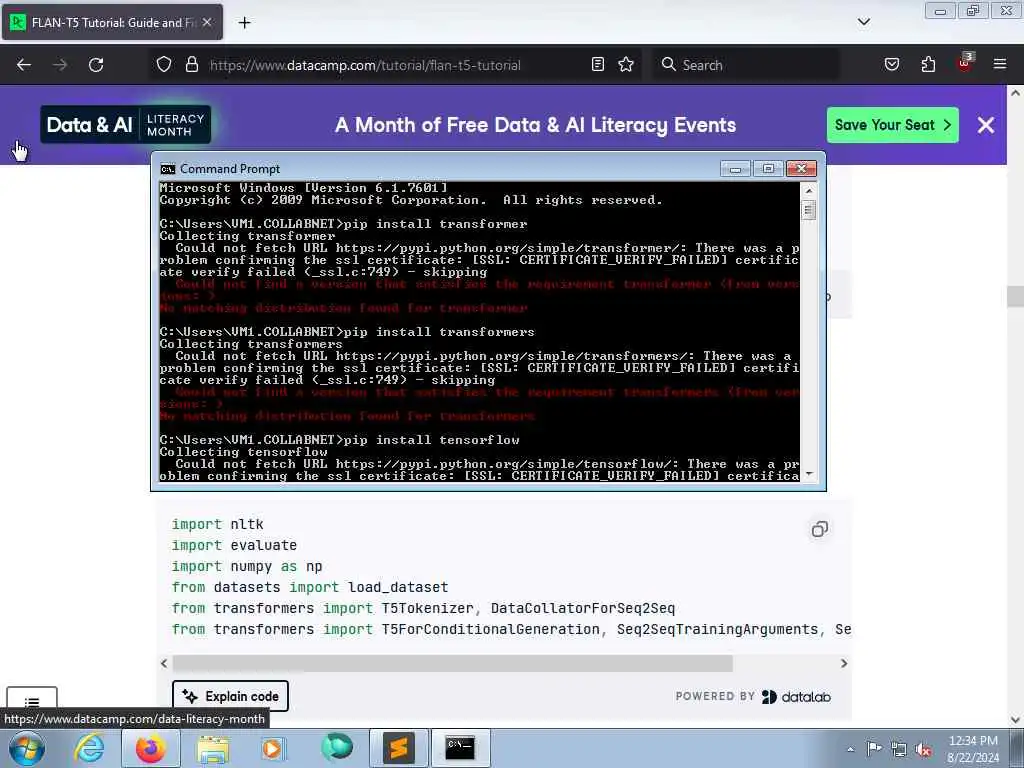Select the FLAN-T5 Tutorial tab
This screenshot has height=768, width=1024.
[112, 22]
